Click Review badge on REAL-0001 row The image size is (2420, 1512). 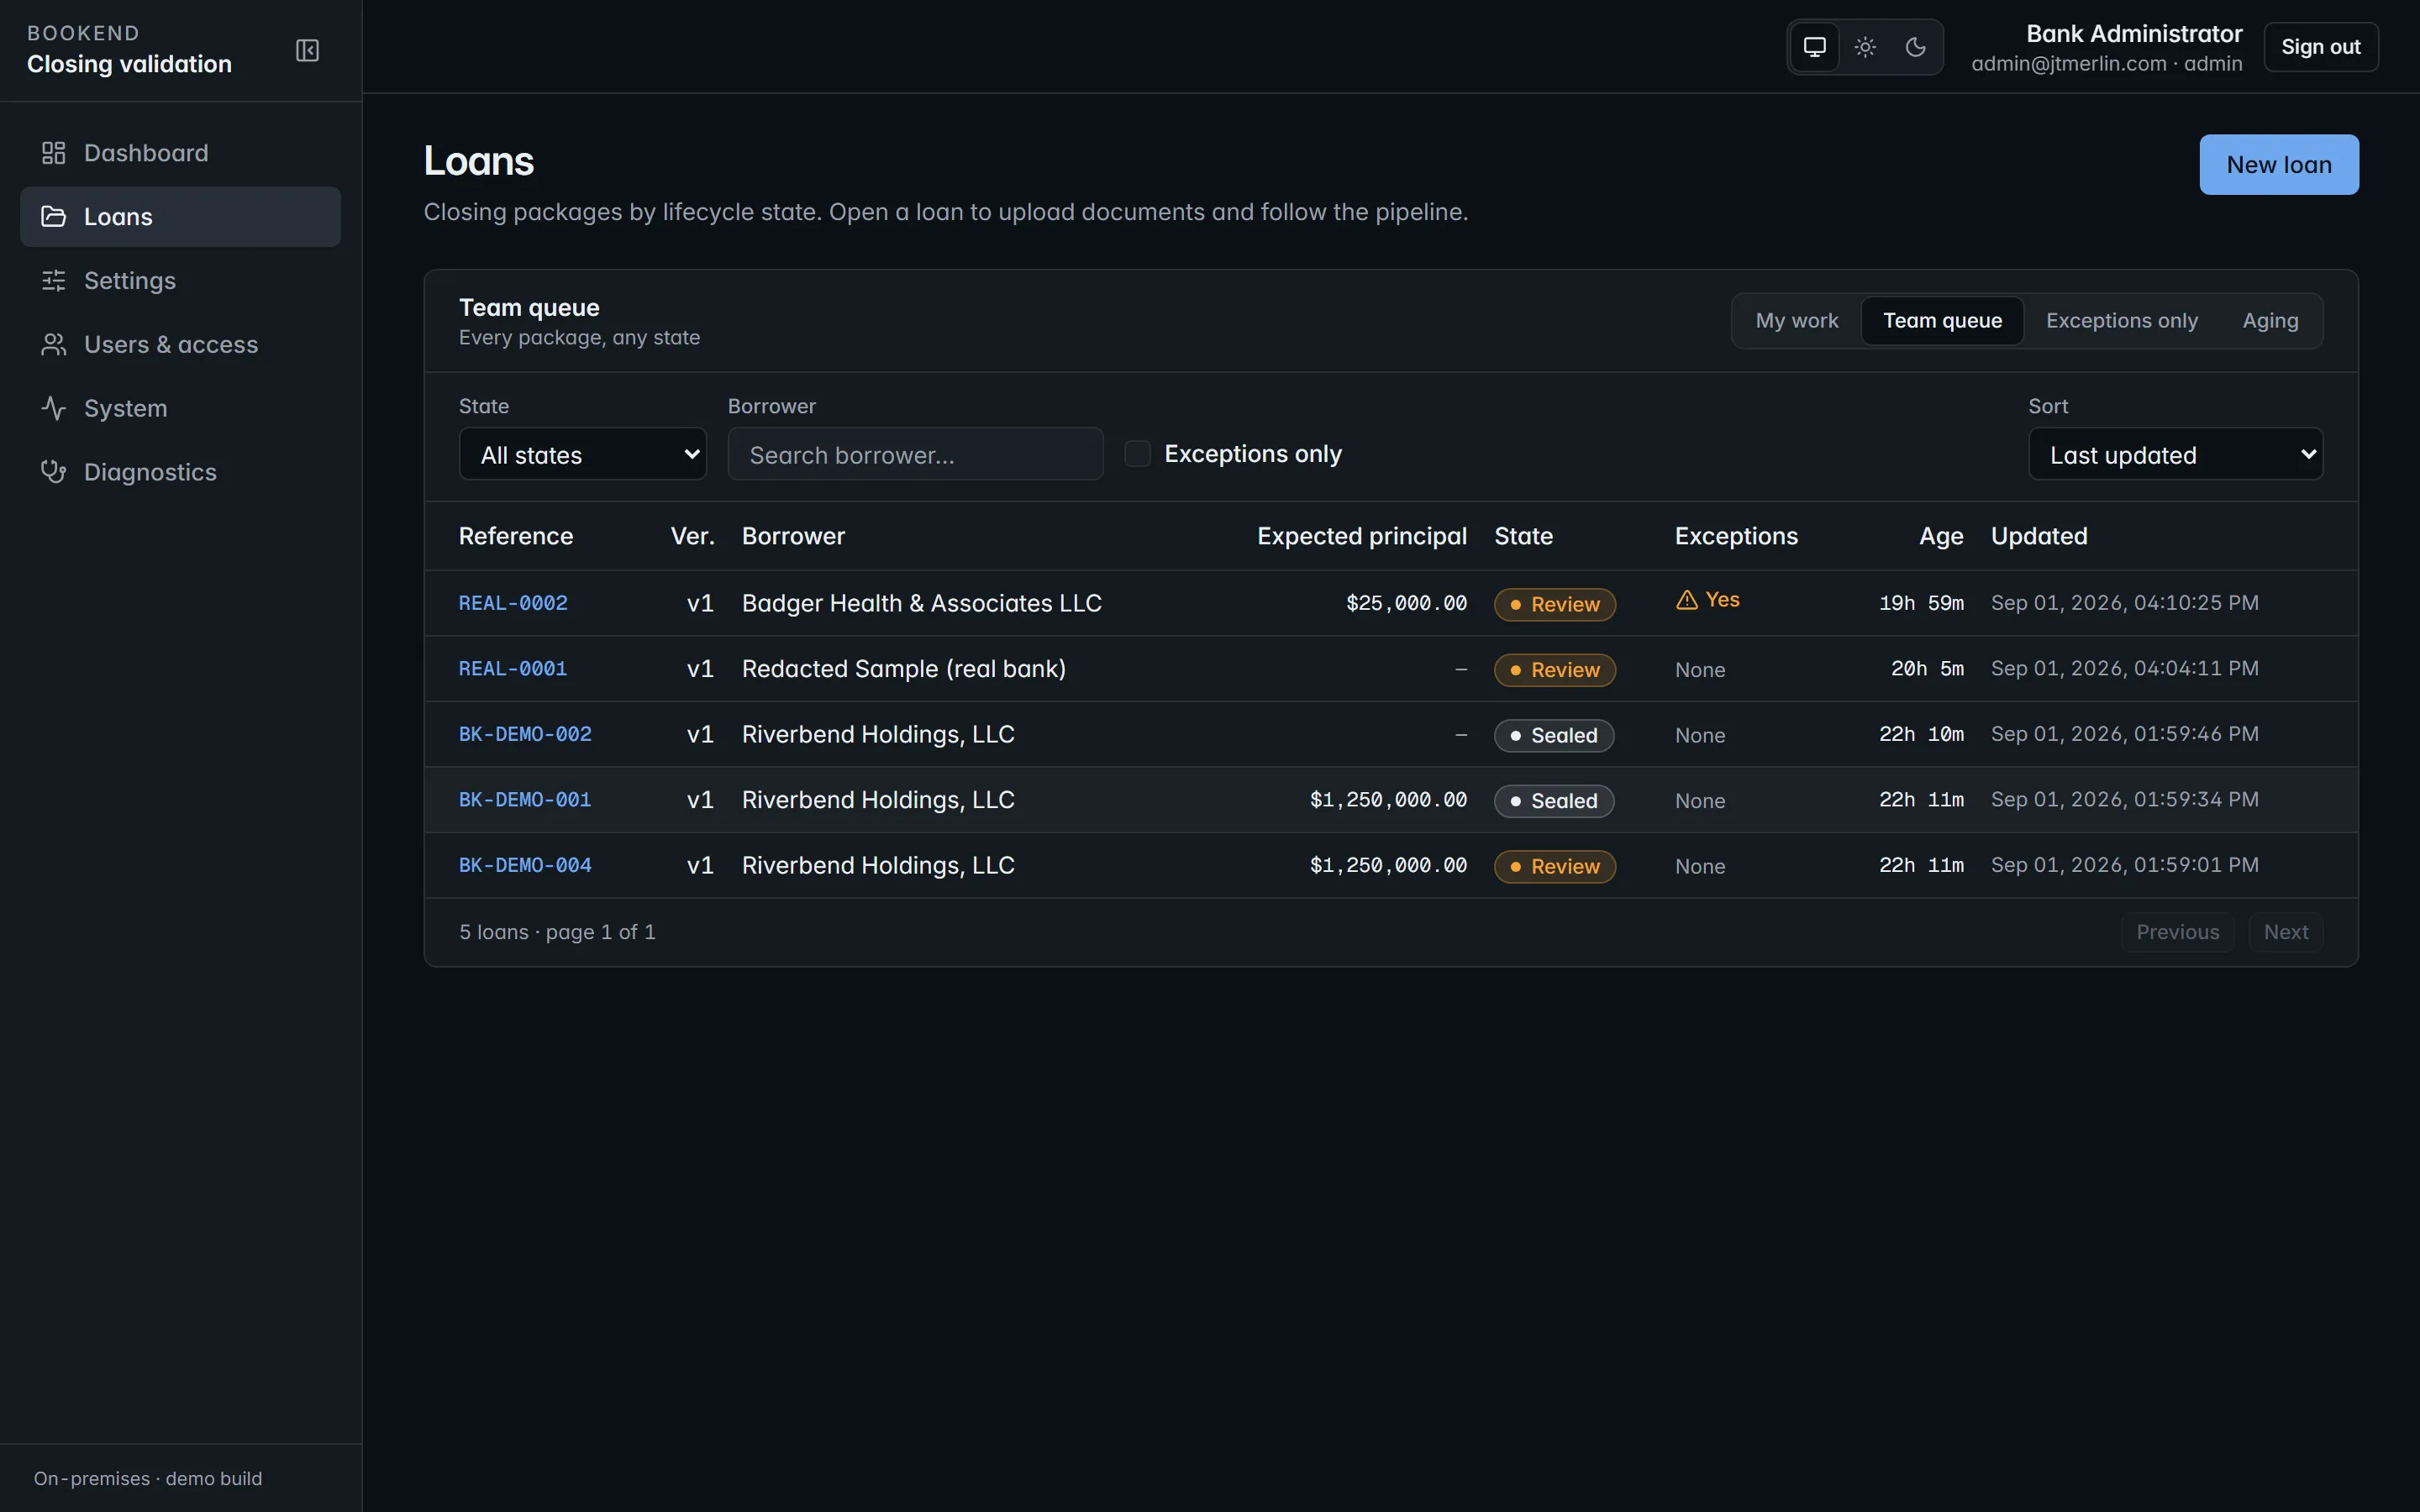tap(1554, 670)
